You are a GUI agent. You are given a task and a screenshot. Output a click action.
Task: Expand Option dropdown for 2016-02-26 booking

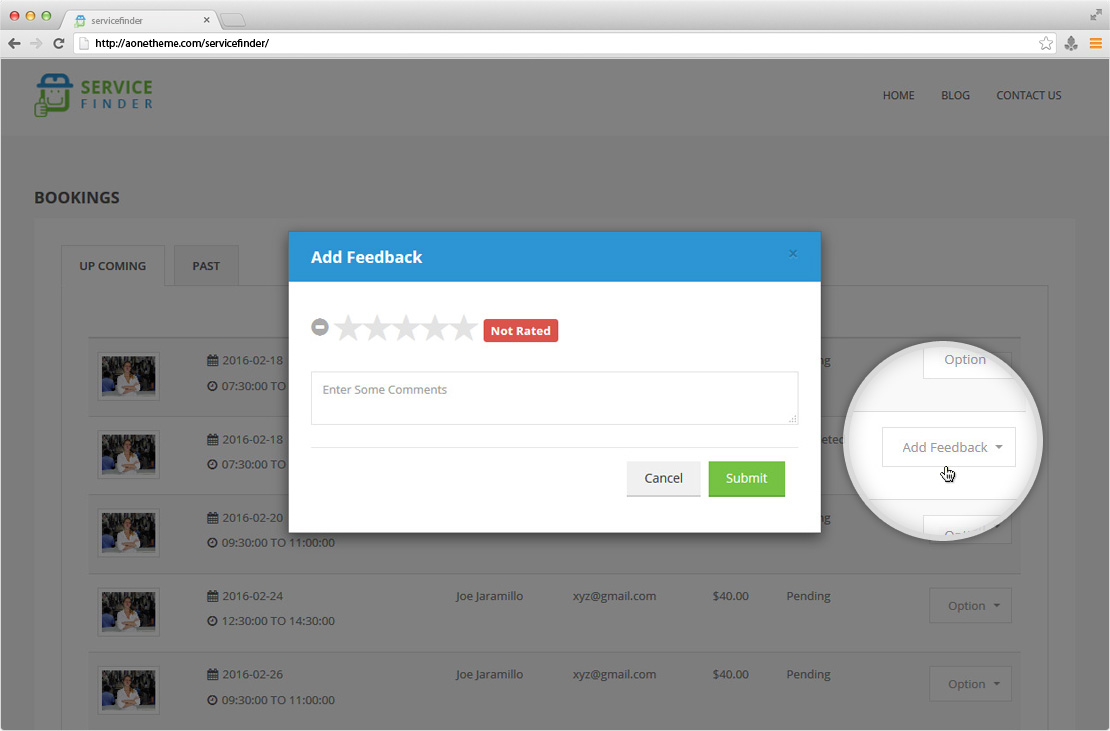(x=970, y=684)
